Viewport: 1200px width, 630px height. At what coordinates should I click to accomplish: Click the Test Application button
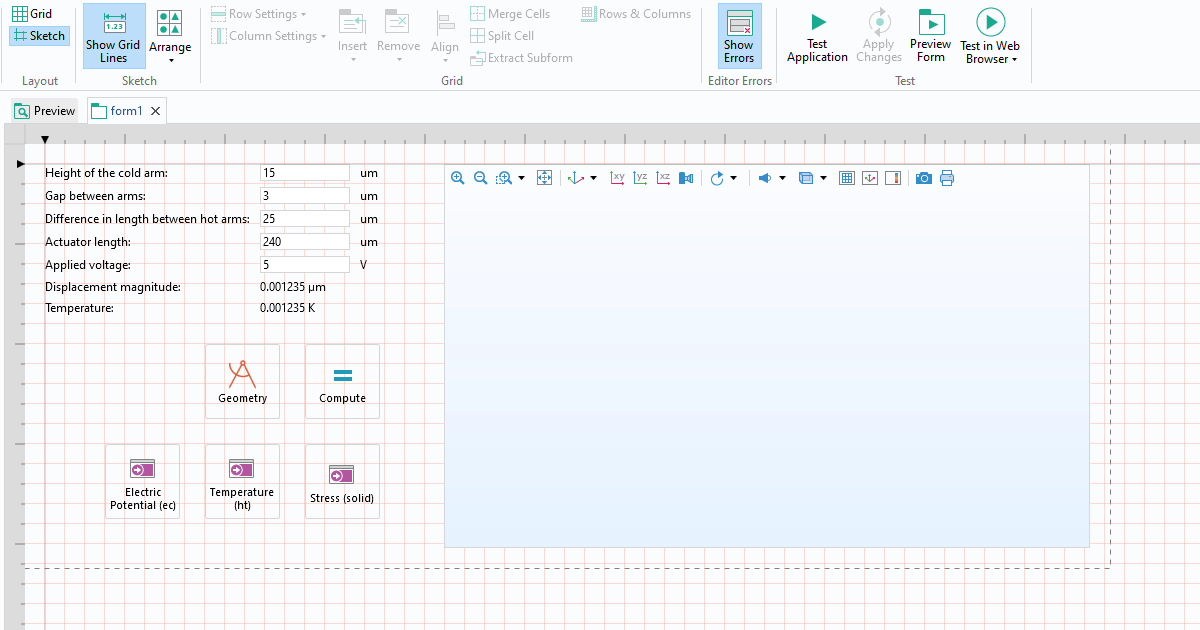pyautogui.click(x=817, y=37)
